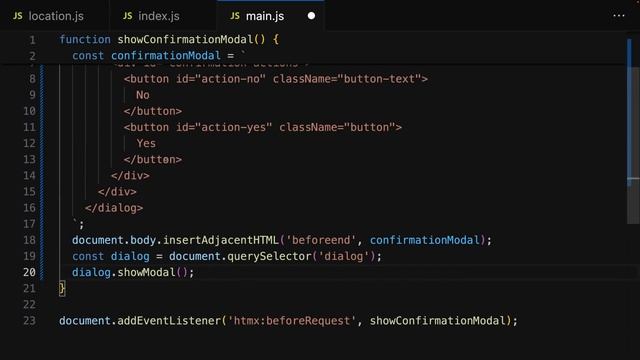This screenshot has width=640, height=360.
Task: Click line number 18 in the gutter
Action: [29, 240]
